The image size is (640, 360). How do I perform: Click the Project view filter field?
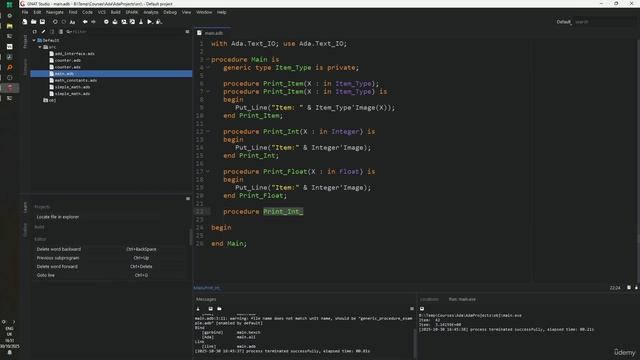(x=127, y=31)
